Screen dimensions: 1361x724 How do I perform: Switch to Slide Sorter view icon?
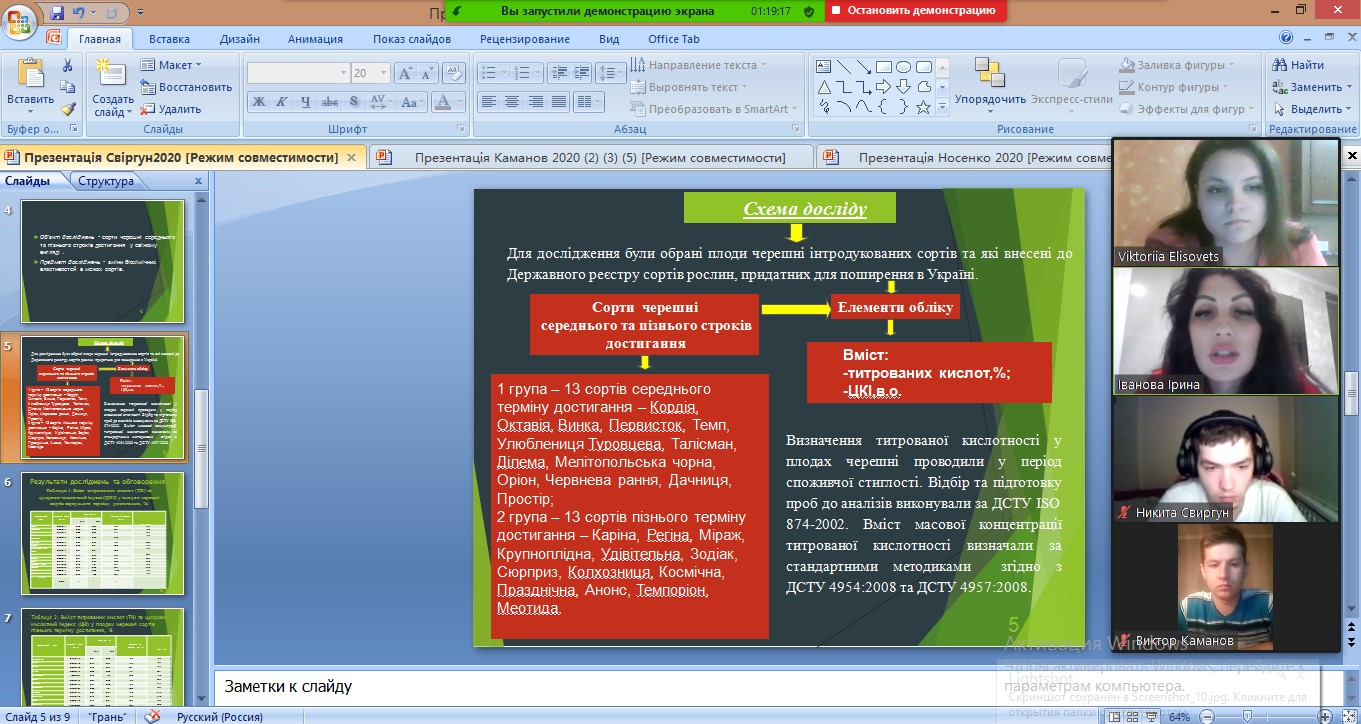click(1132, 716)
